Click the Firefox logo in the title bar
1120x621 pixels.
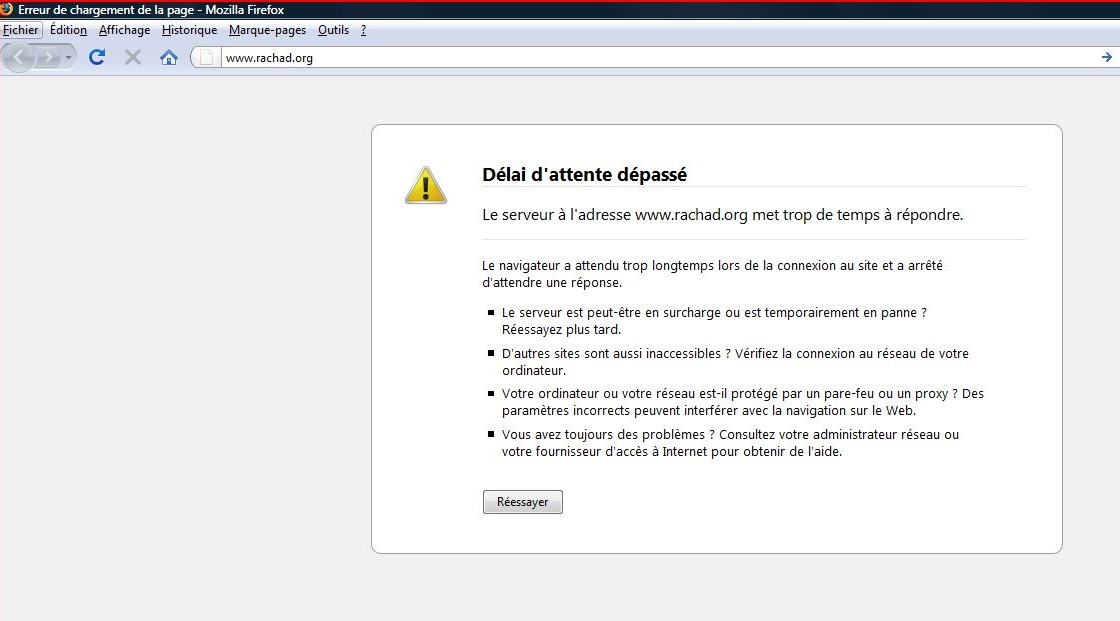[x=6, y=9]
